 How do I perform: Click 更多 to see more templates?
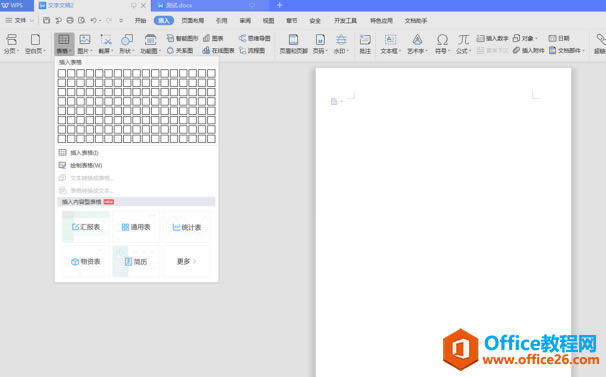coord(187,261)
